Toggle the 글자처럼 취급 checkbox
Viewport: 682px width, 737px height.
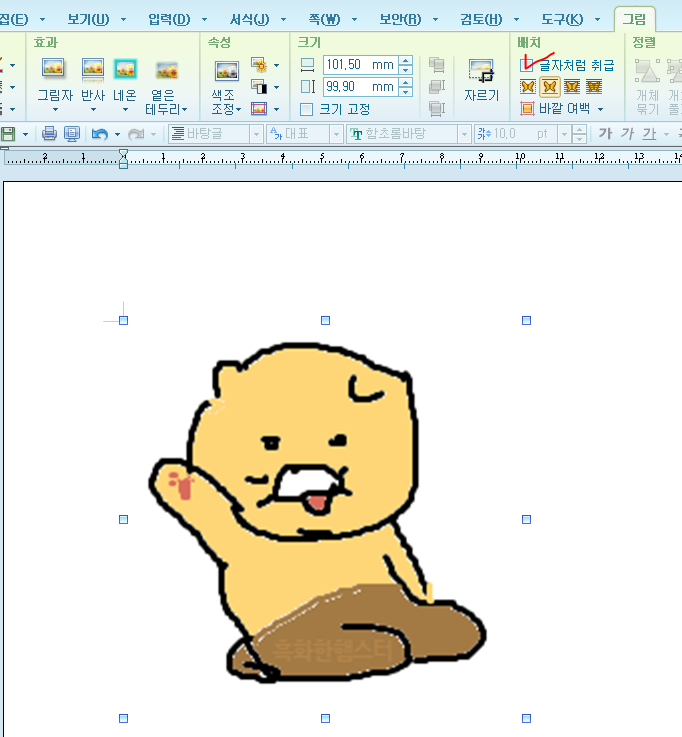tap(526, 65)
